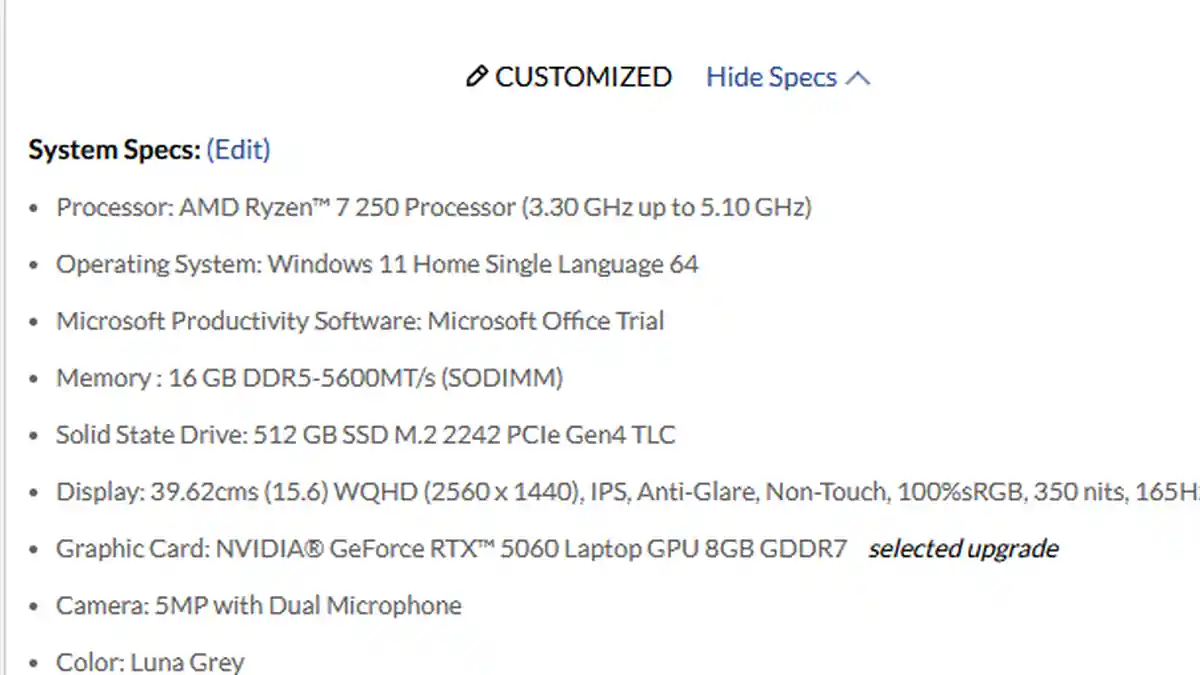Click the CUSTOMIZED label text
This screenshot has width=1200, height=675.
583,78
